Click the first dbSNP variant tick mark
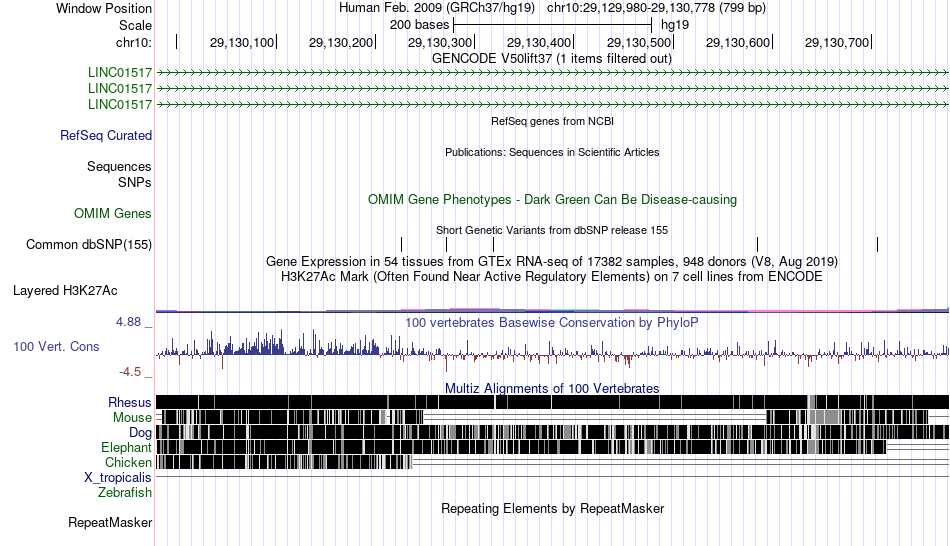This screenshot has height=546, width=950. [x=401, y=244]
